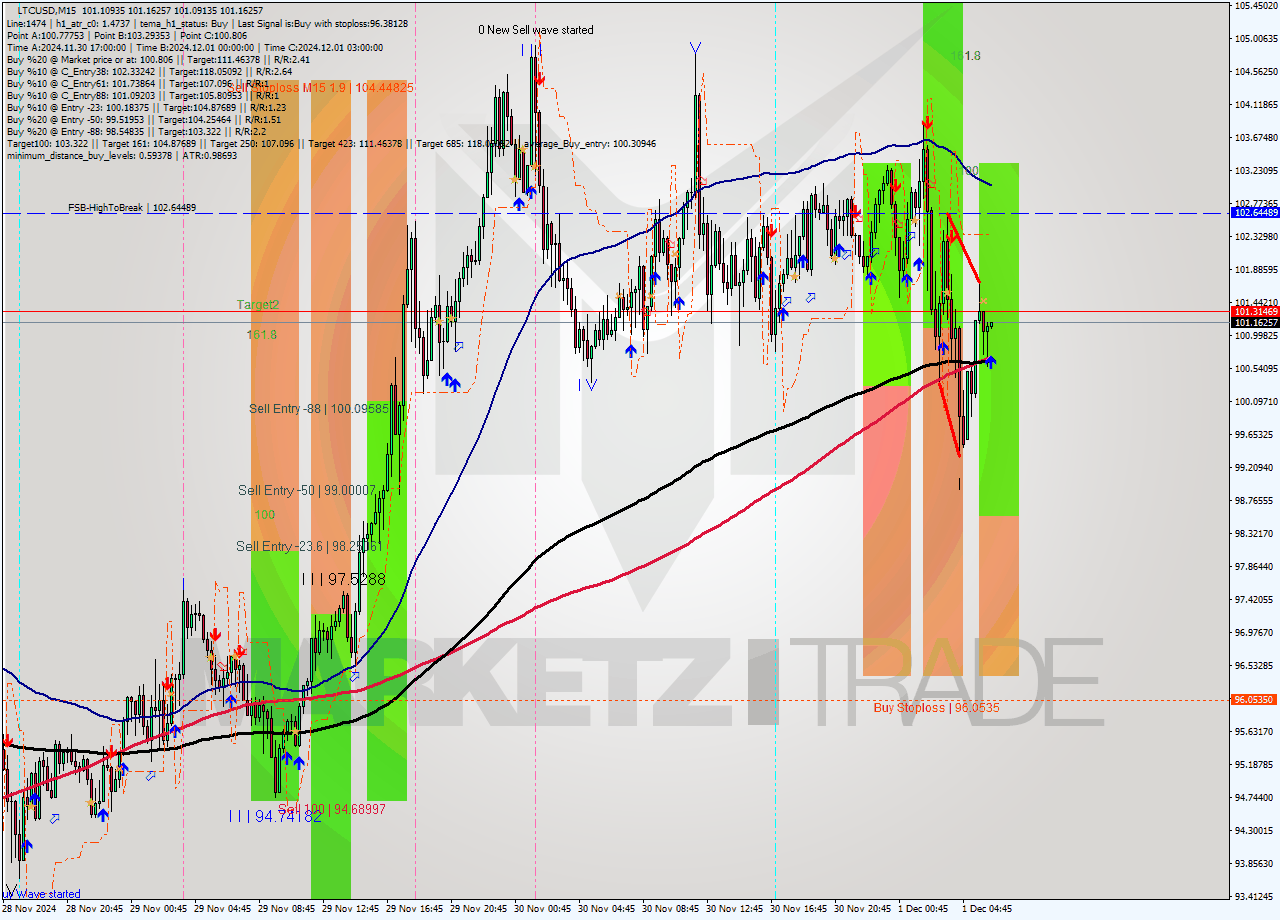Viewport: 1280px width, 920px height.
Task: Click the 'Sell Entry -50 | 99.00007' label
Action: [x=307, y=490]
